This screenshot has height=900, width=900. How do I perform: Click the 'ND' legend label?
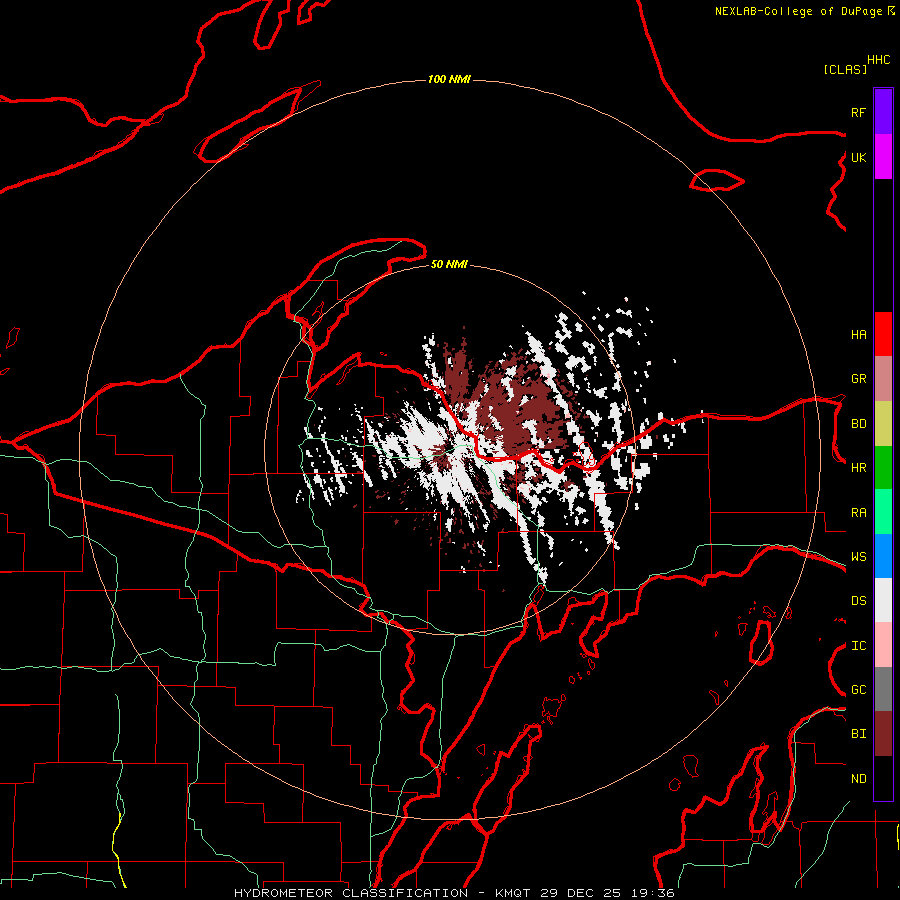coord(858,779)
